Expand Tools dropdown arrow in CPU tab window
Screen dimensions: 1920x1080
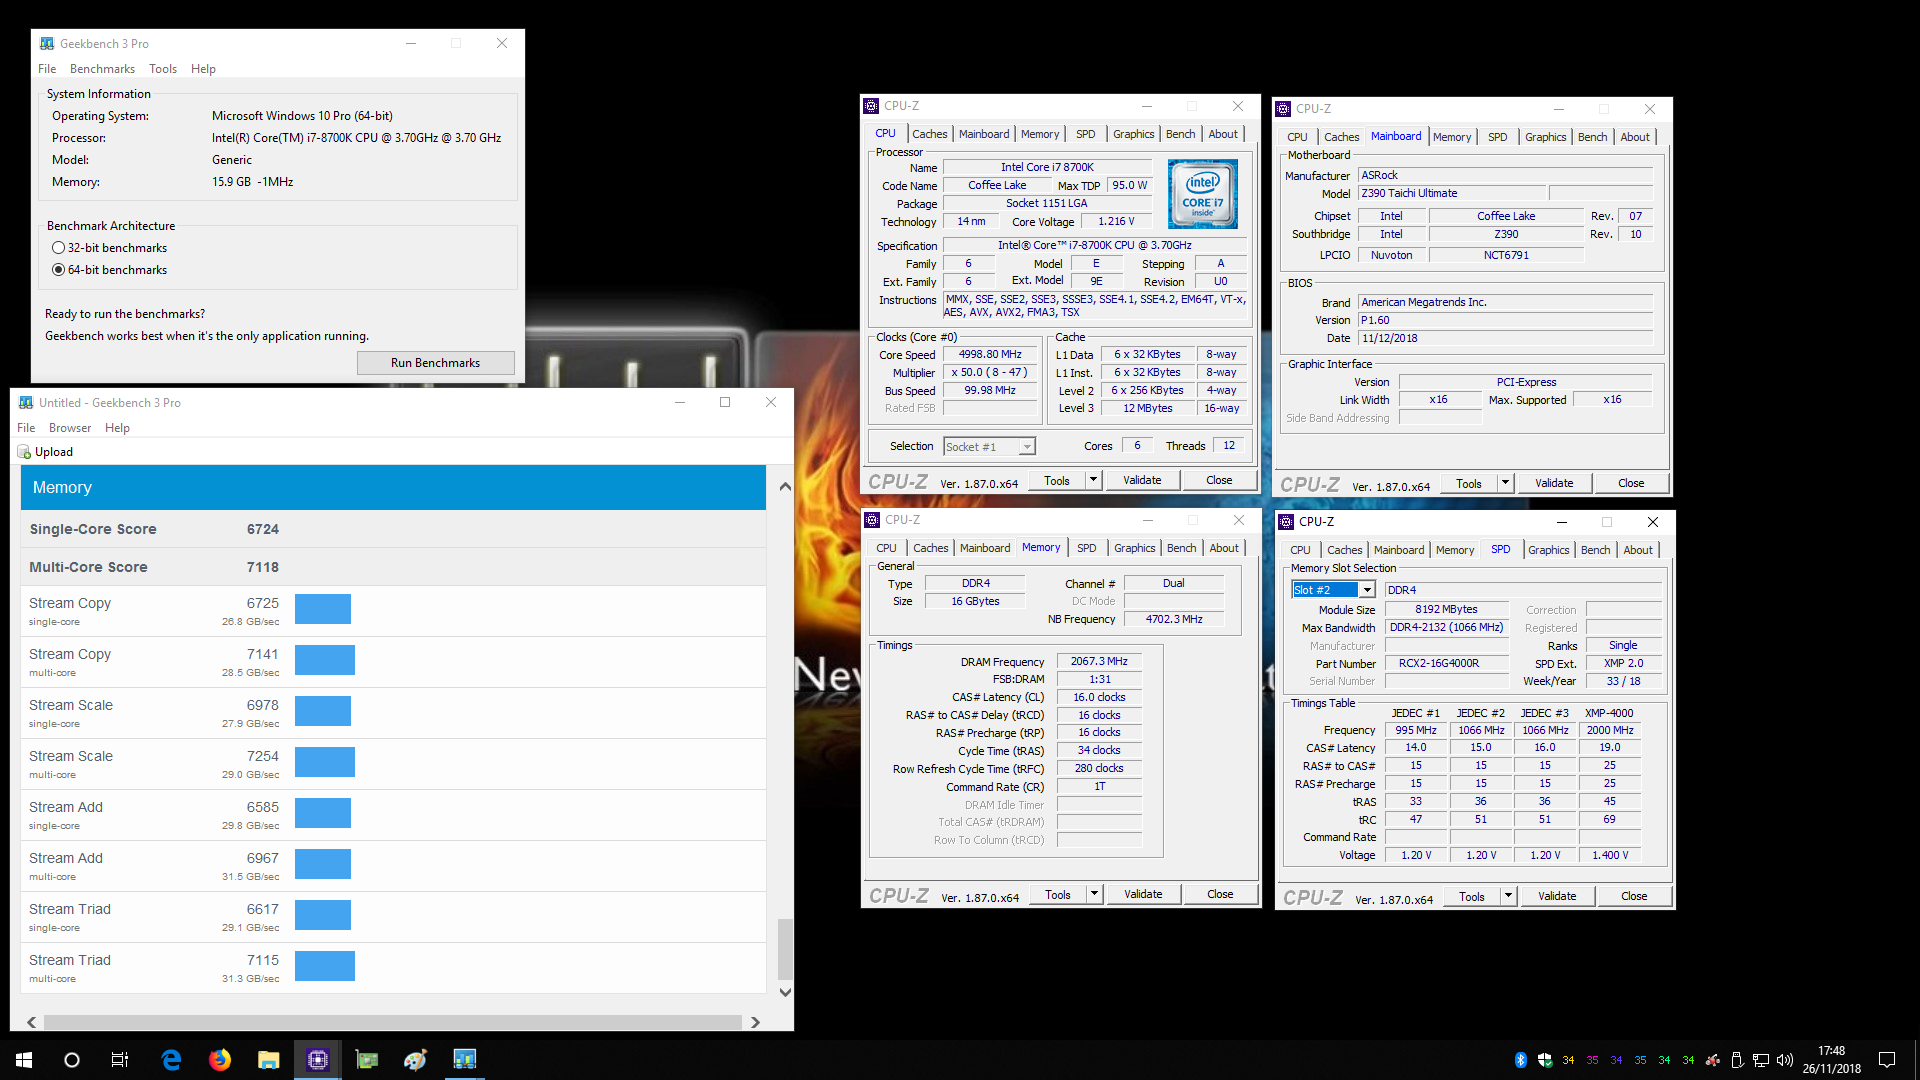[1093, 481]
